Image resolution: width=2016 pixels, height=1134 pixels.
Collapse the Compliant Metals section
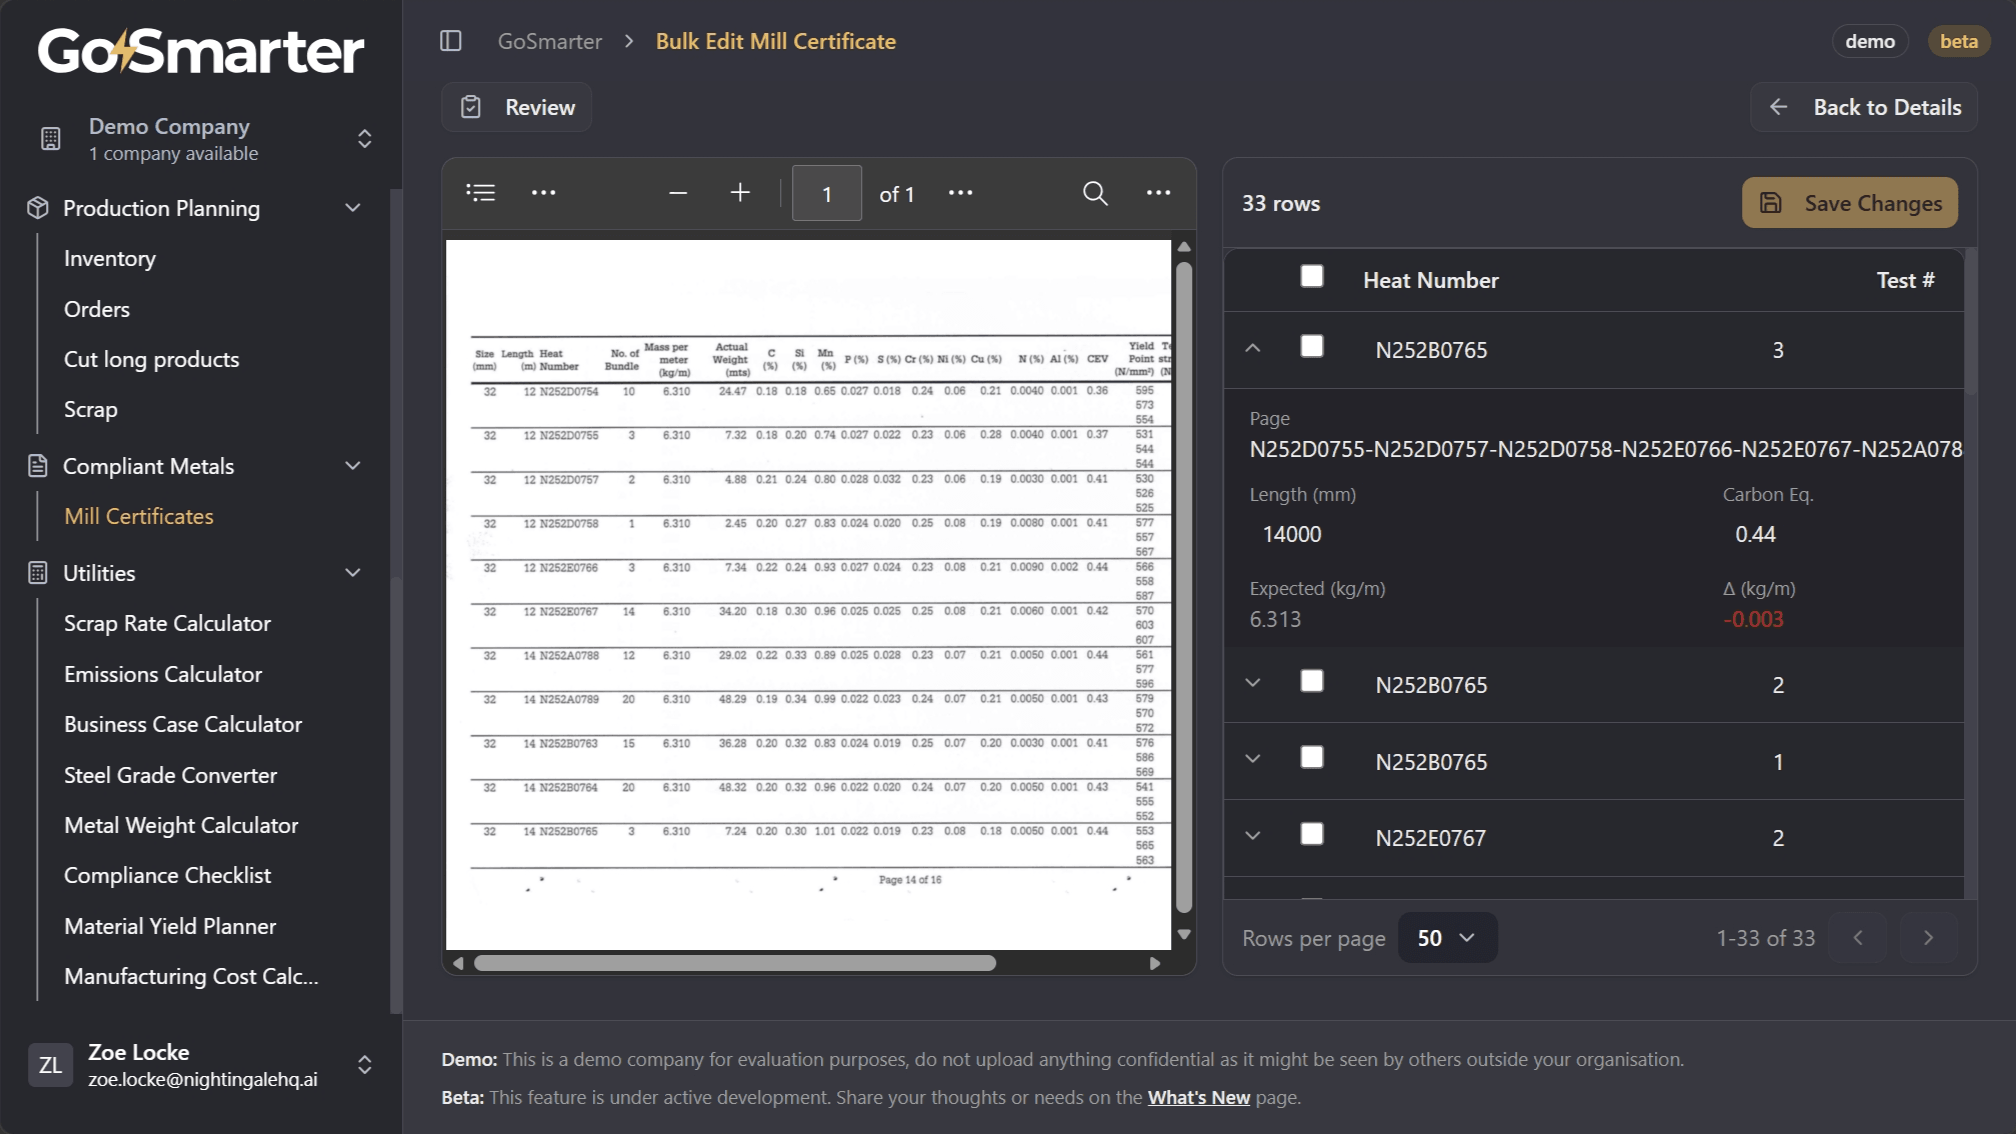(x=353, y=466)
